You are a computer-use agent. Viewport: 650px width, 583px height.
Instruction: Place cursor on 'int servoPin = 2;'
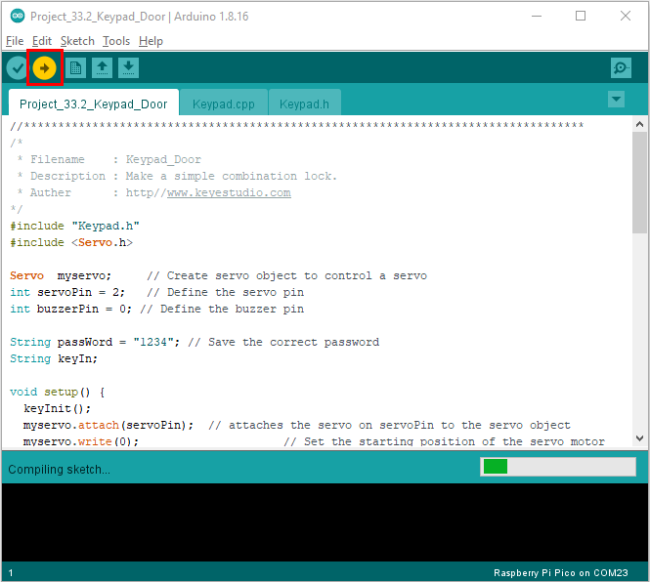67,292
